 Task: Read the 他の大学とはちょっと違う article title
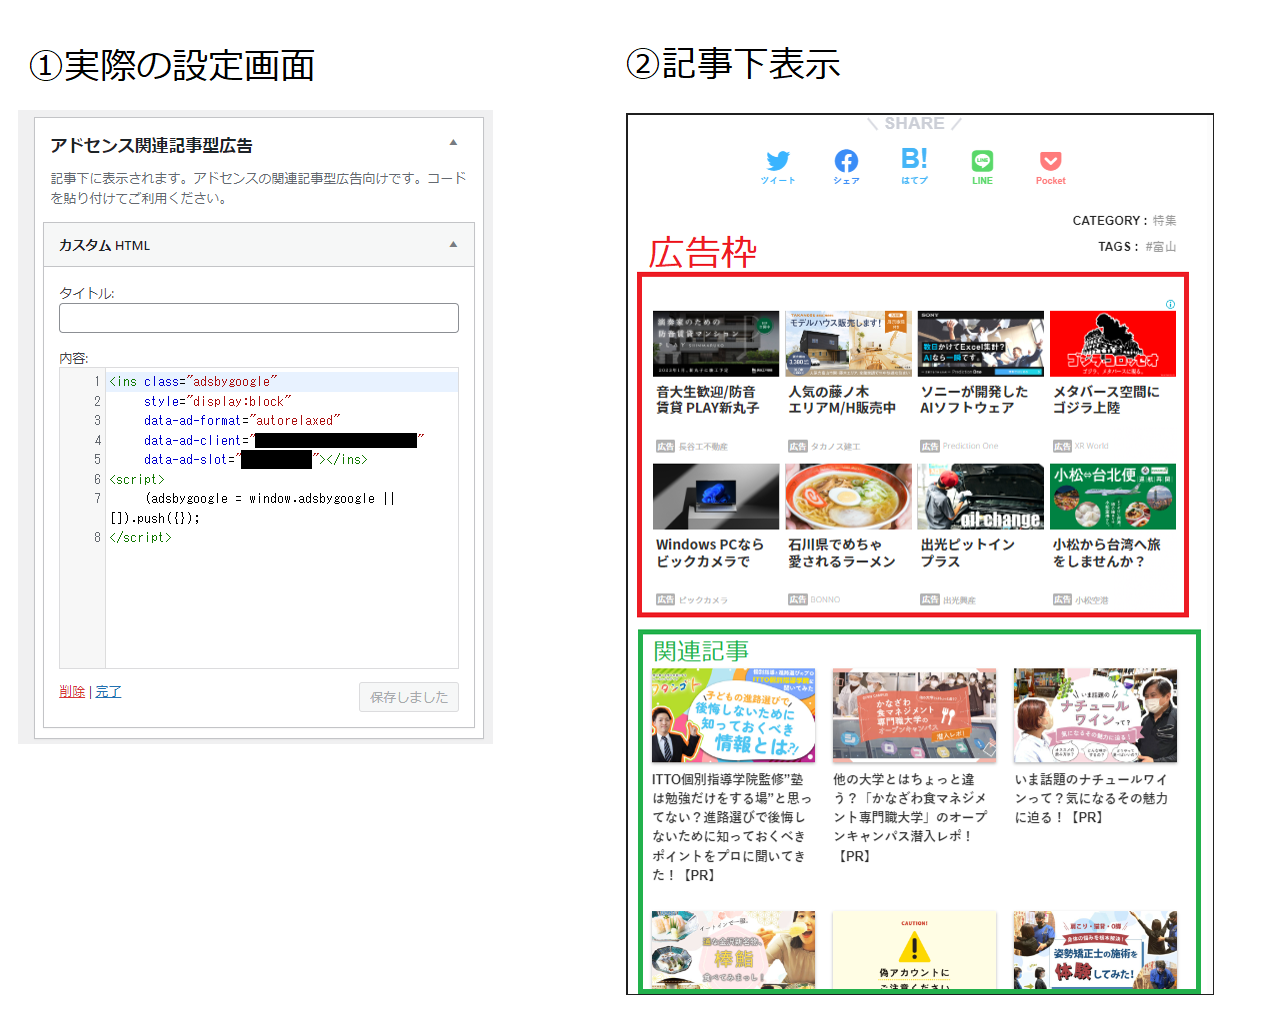pos(910,817)
